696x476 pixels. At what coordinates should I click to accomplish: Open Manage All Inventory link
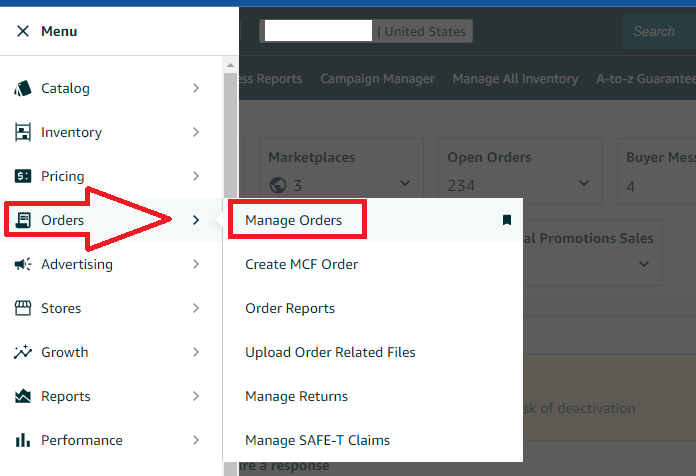(x=515, y=79)
